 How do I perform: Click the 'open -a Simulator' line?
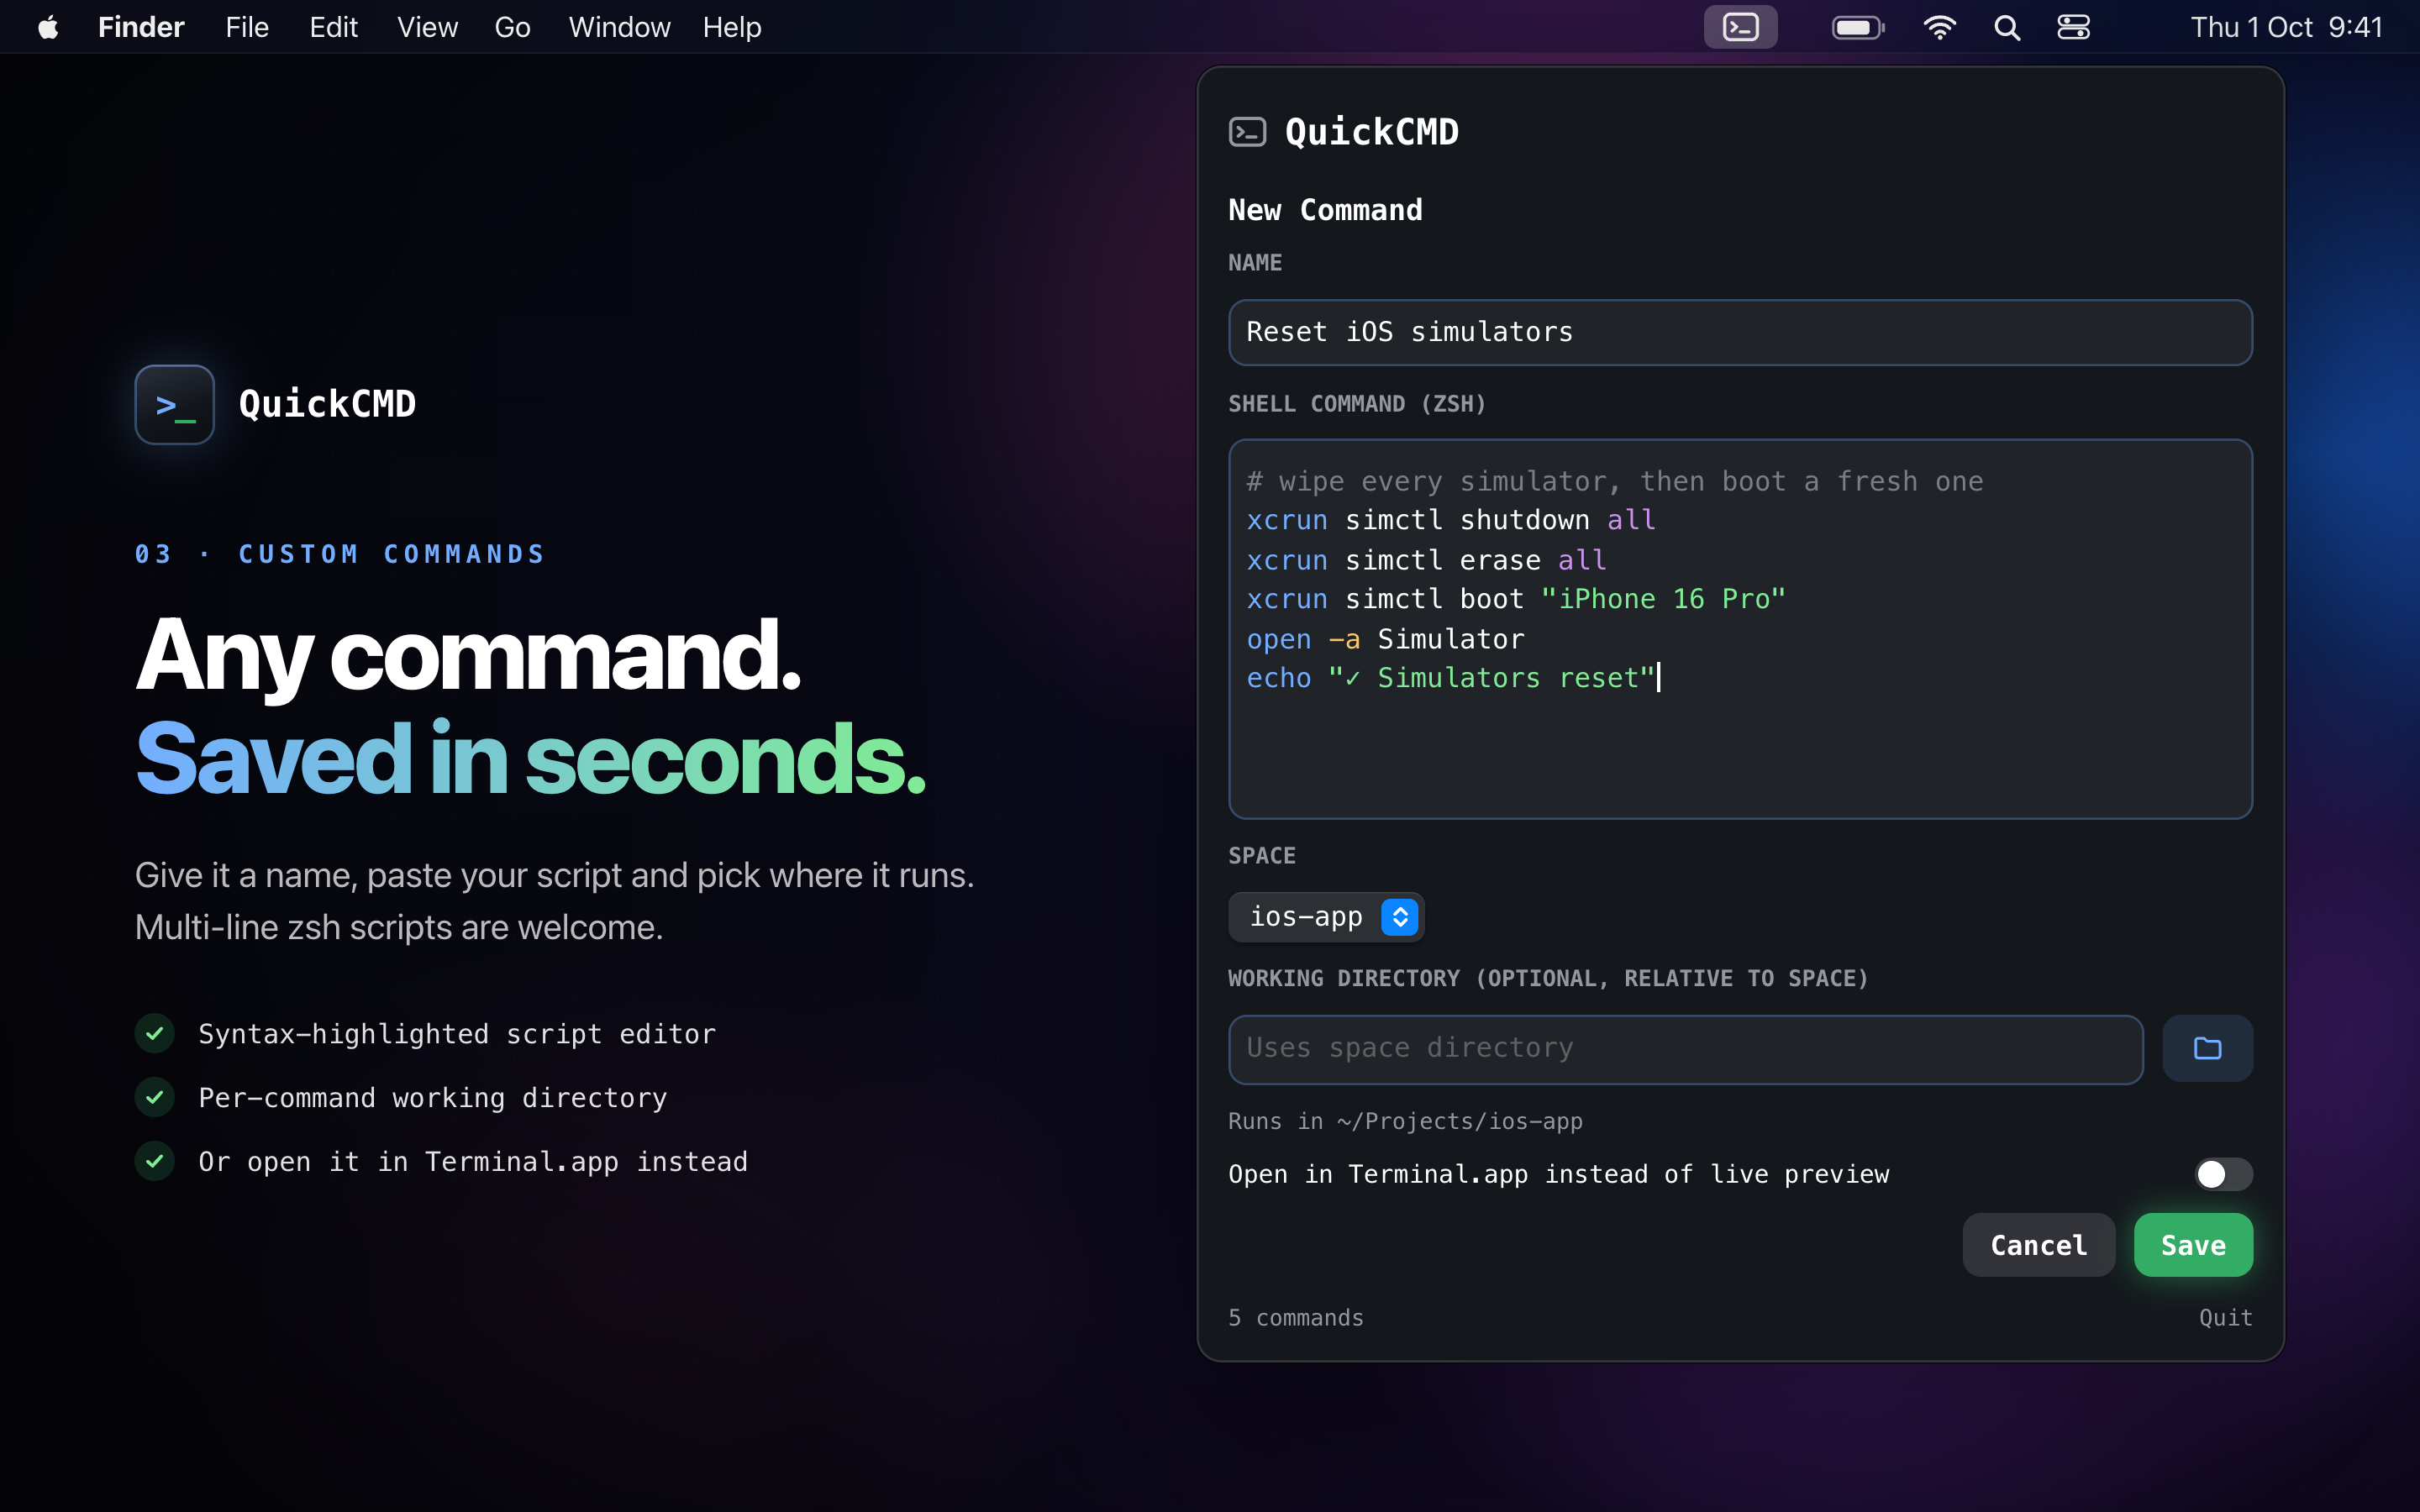[1385, 639]
